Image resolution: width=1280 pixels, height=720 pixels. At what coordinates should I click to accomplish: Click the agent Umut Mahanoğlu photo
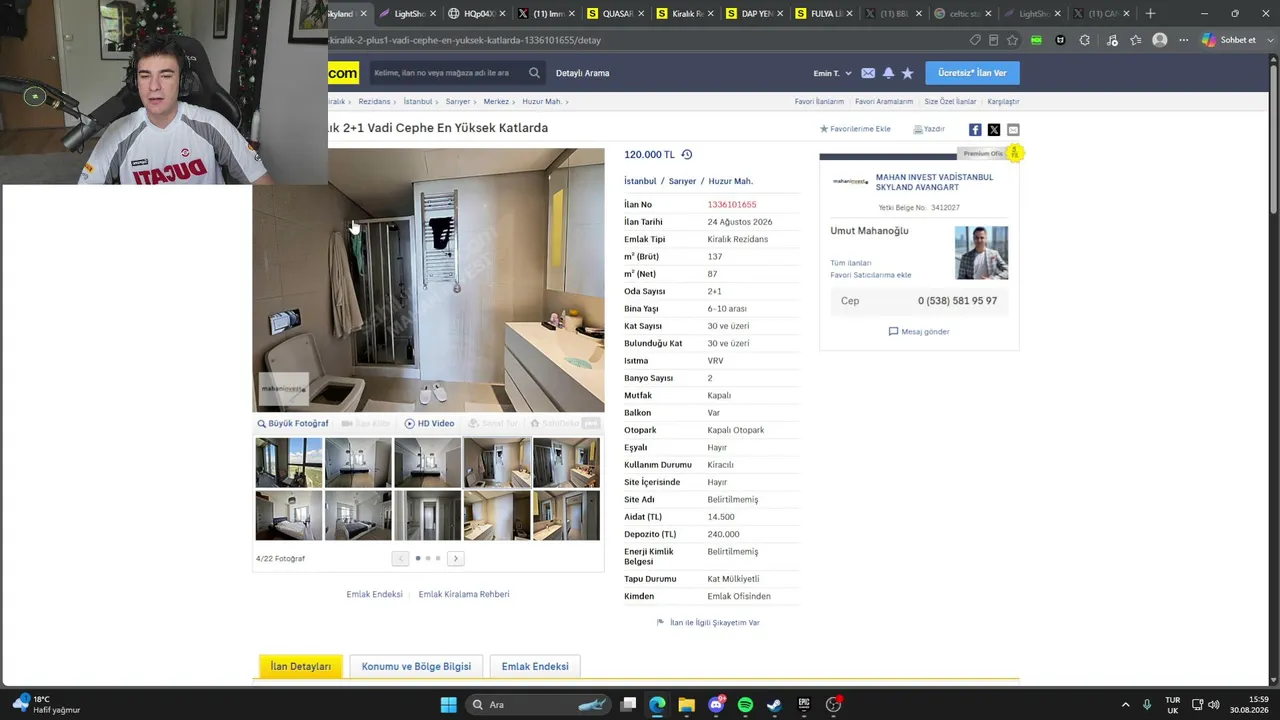click(x=981, y=253)
